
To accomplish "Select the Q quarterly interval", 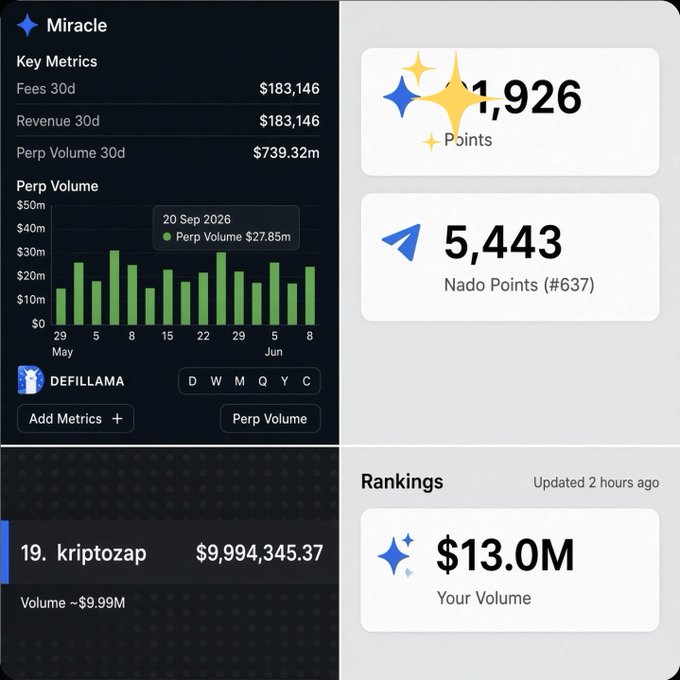I will (x=262, y=381).
